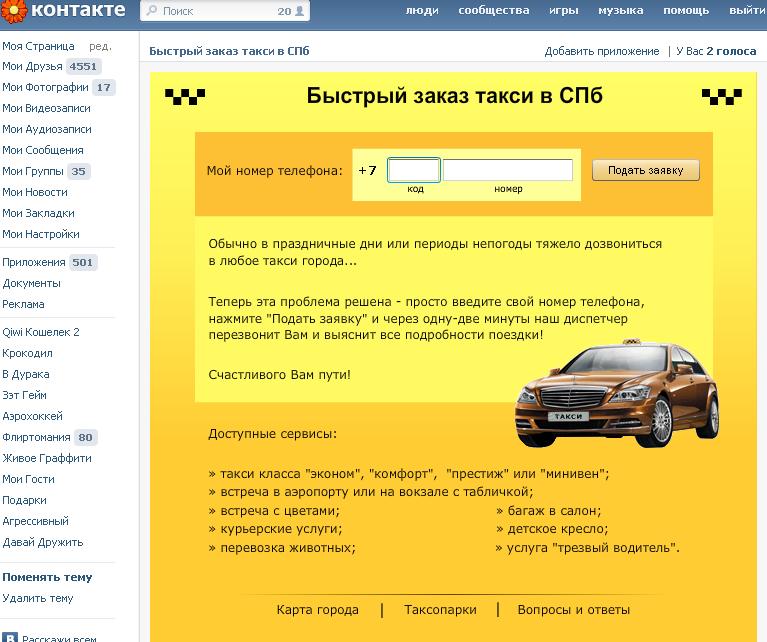
Task: Open the Живое Граффити app
Action: pyautogui.click(x=46, y=458)
